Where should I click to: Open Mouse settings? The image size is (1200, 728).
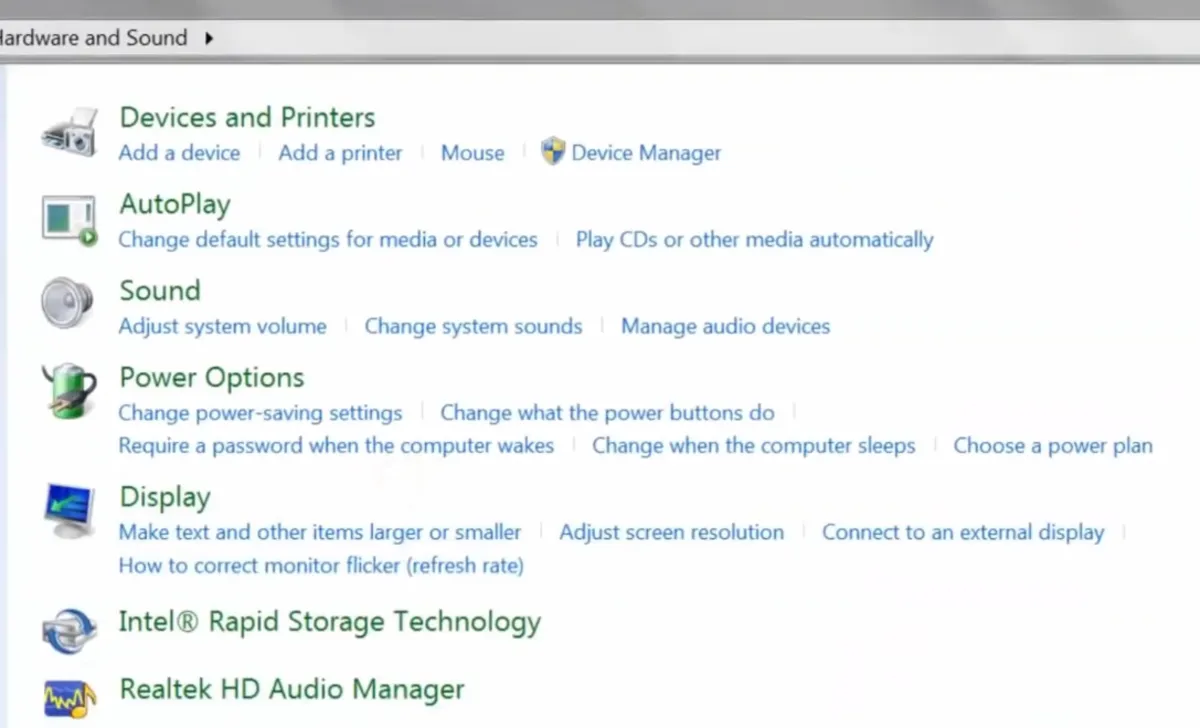[472, 152]
